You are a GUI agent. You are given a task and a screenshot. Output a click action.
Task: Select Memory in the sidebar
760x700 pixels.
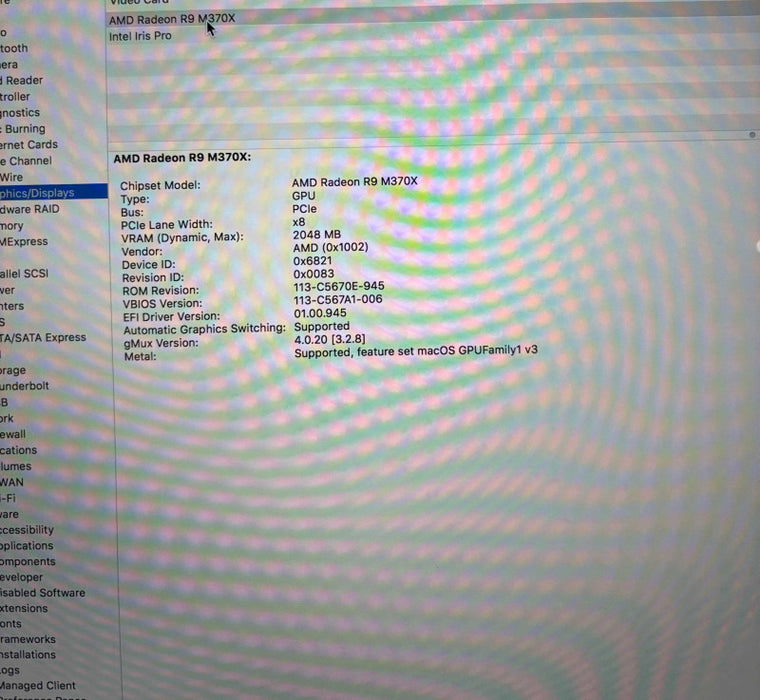tap(12, 226)
